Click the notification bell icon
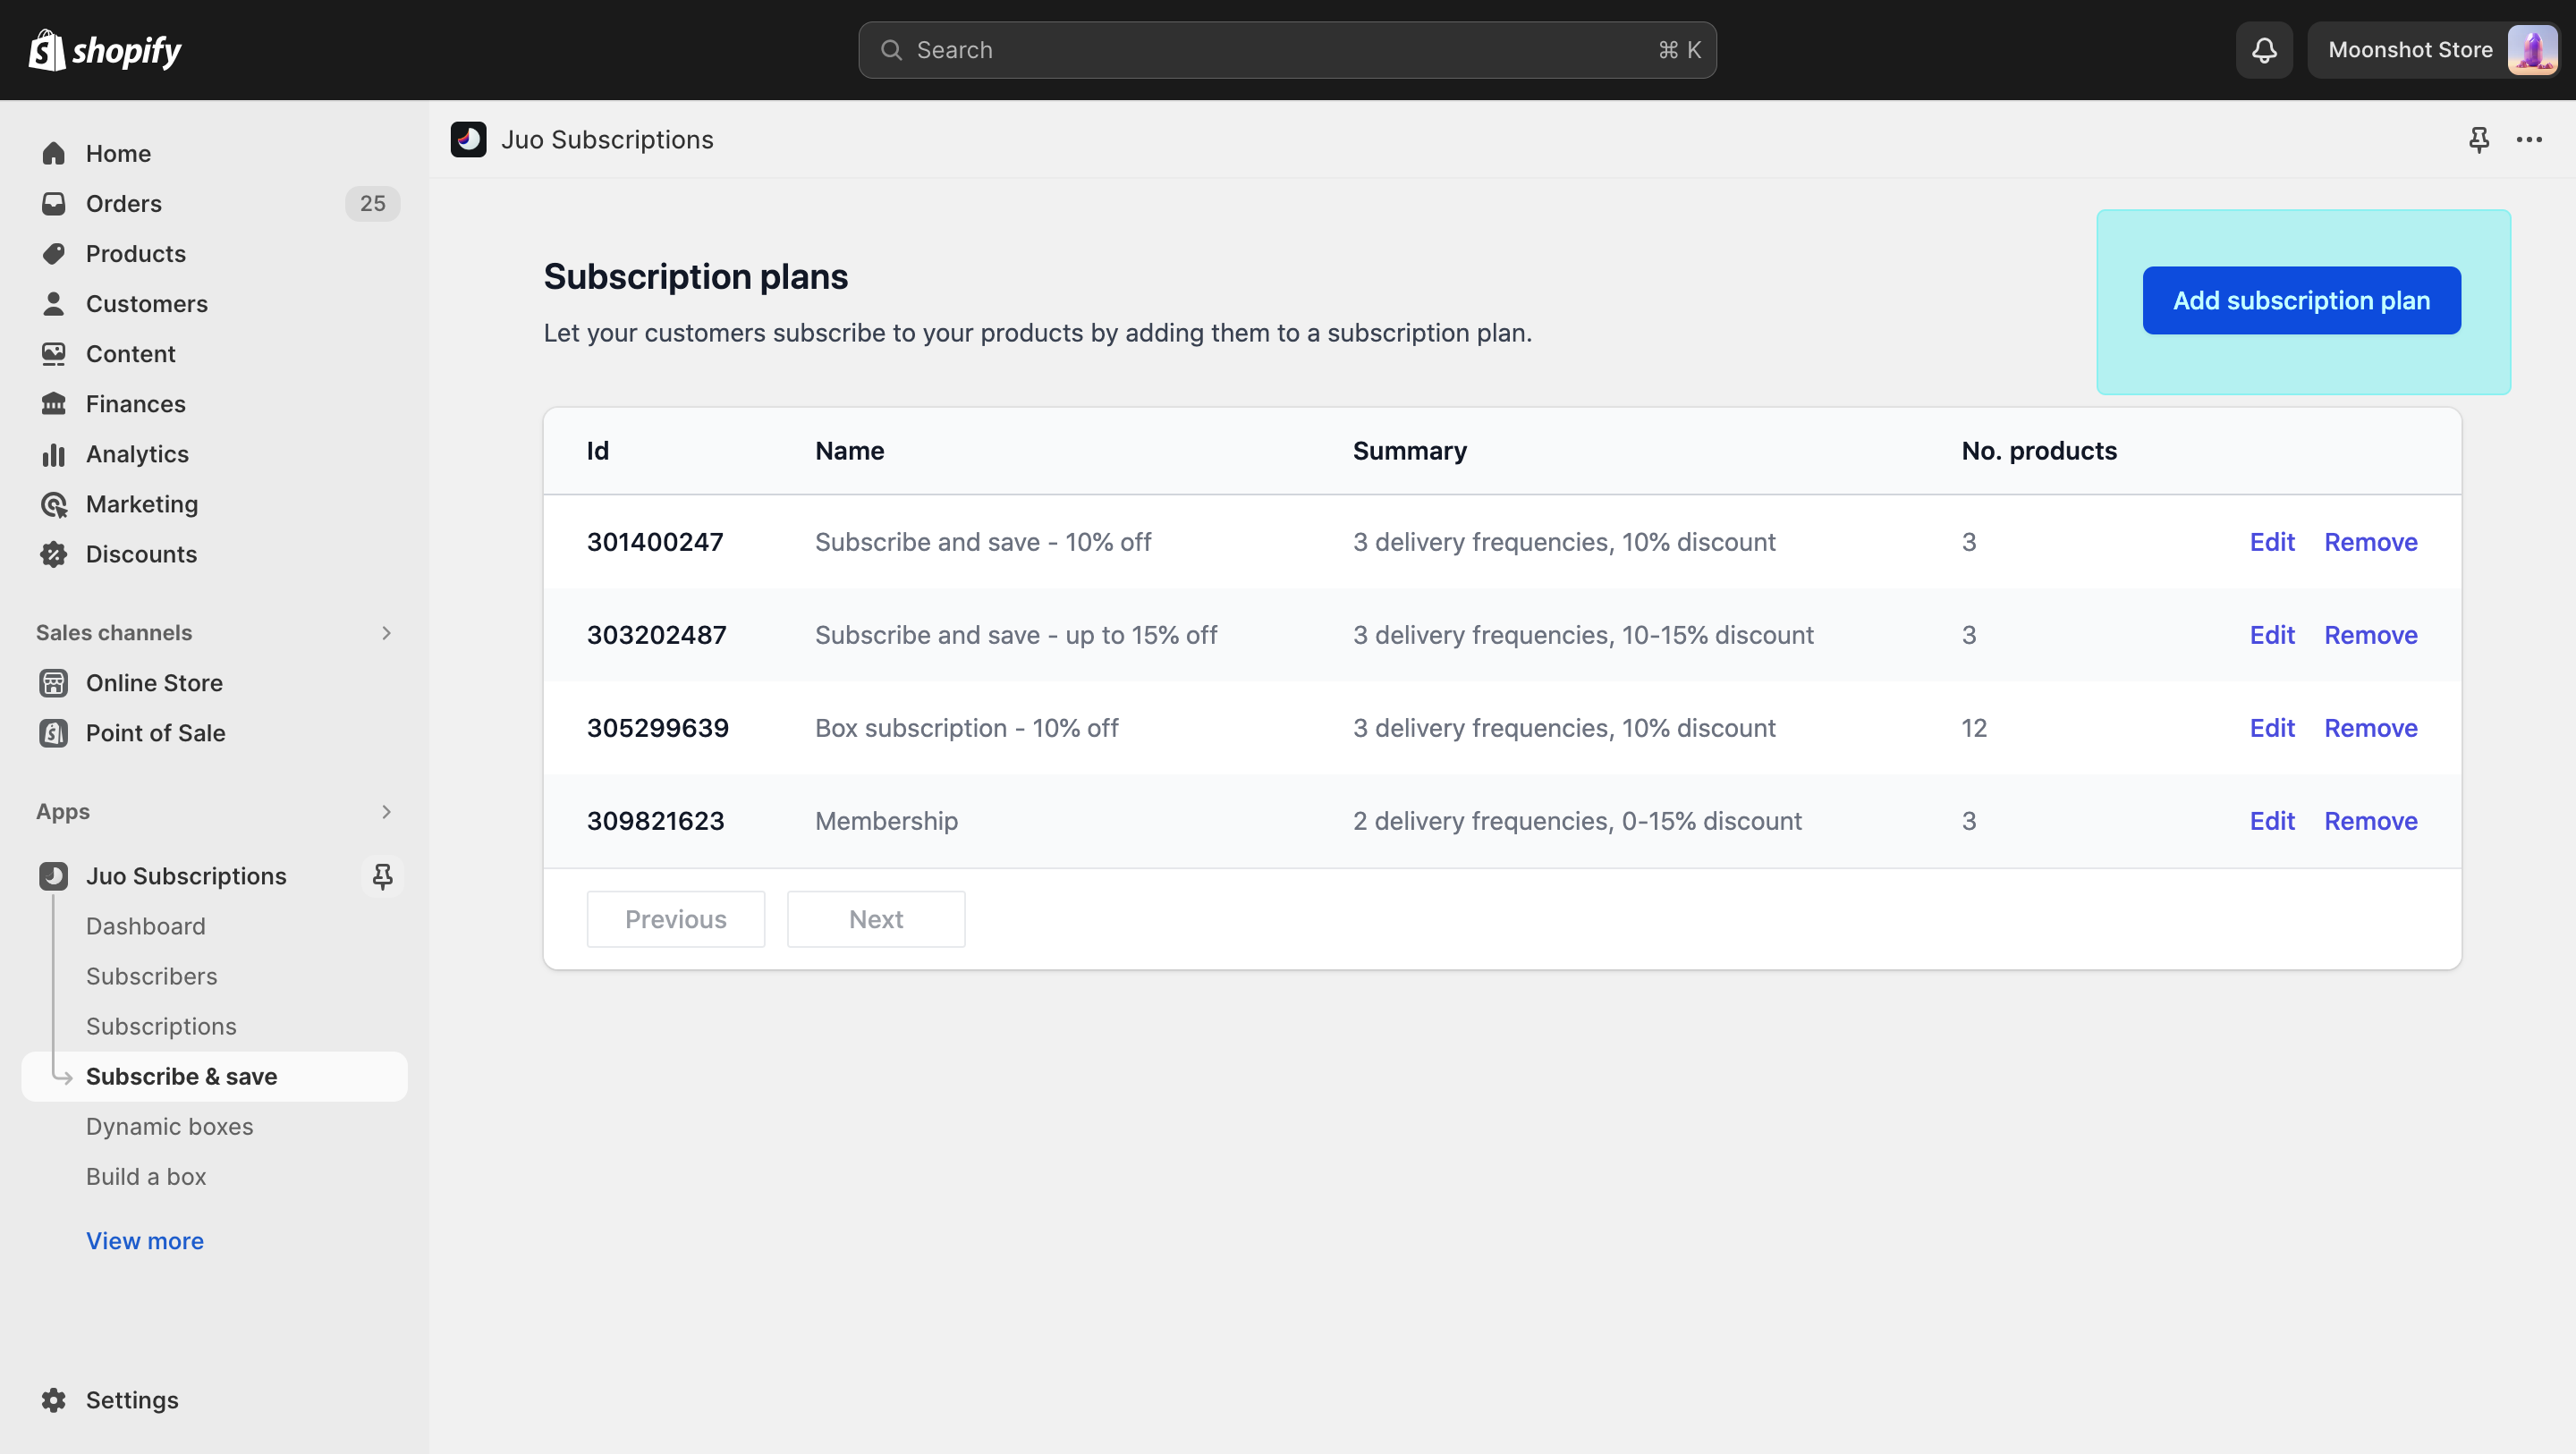Screen dimensions: 2576x1454 pos(2263,49)
